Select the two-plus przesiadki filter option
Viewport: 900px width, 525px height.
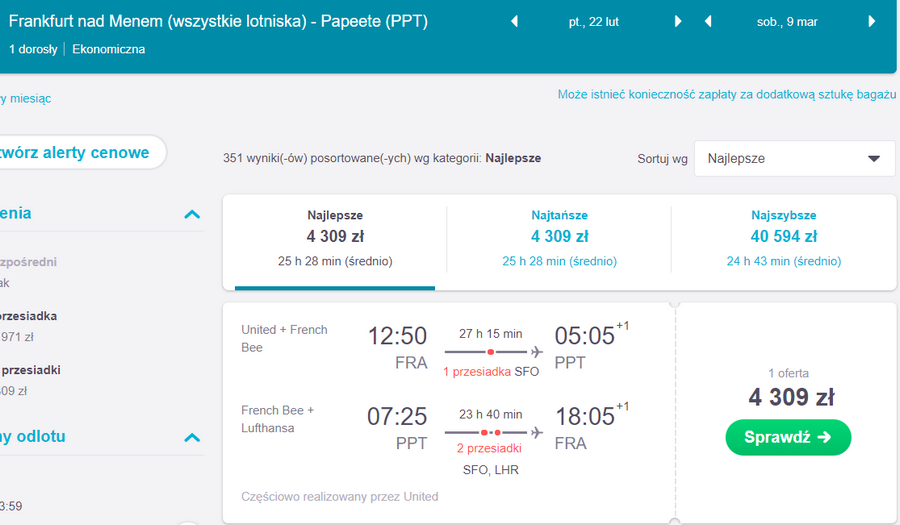tap(30, 370)
